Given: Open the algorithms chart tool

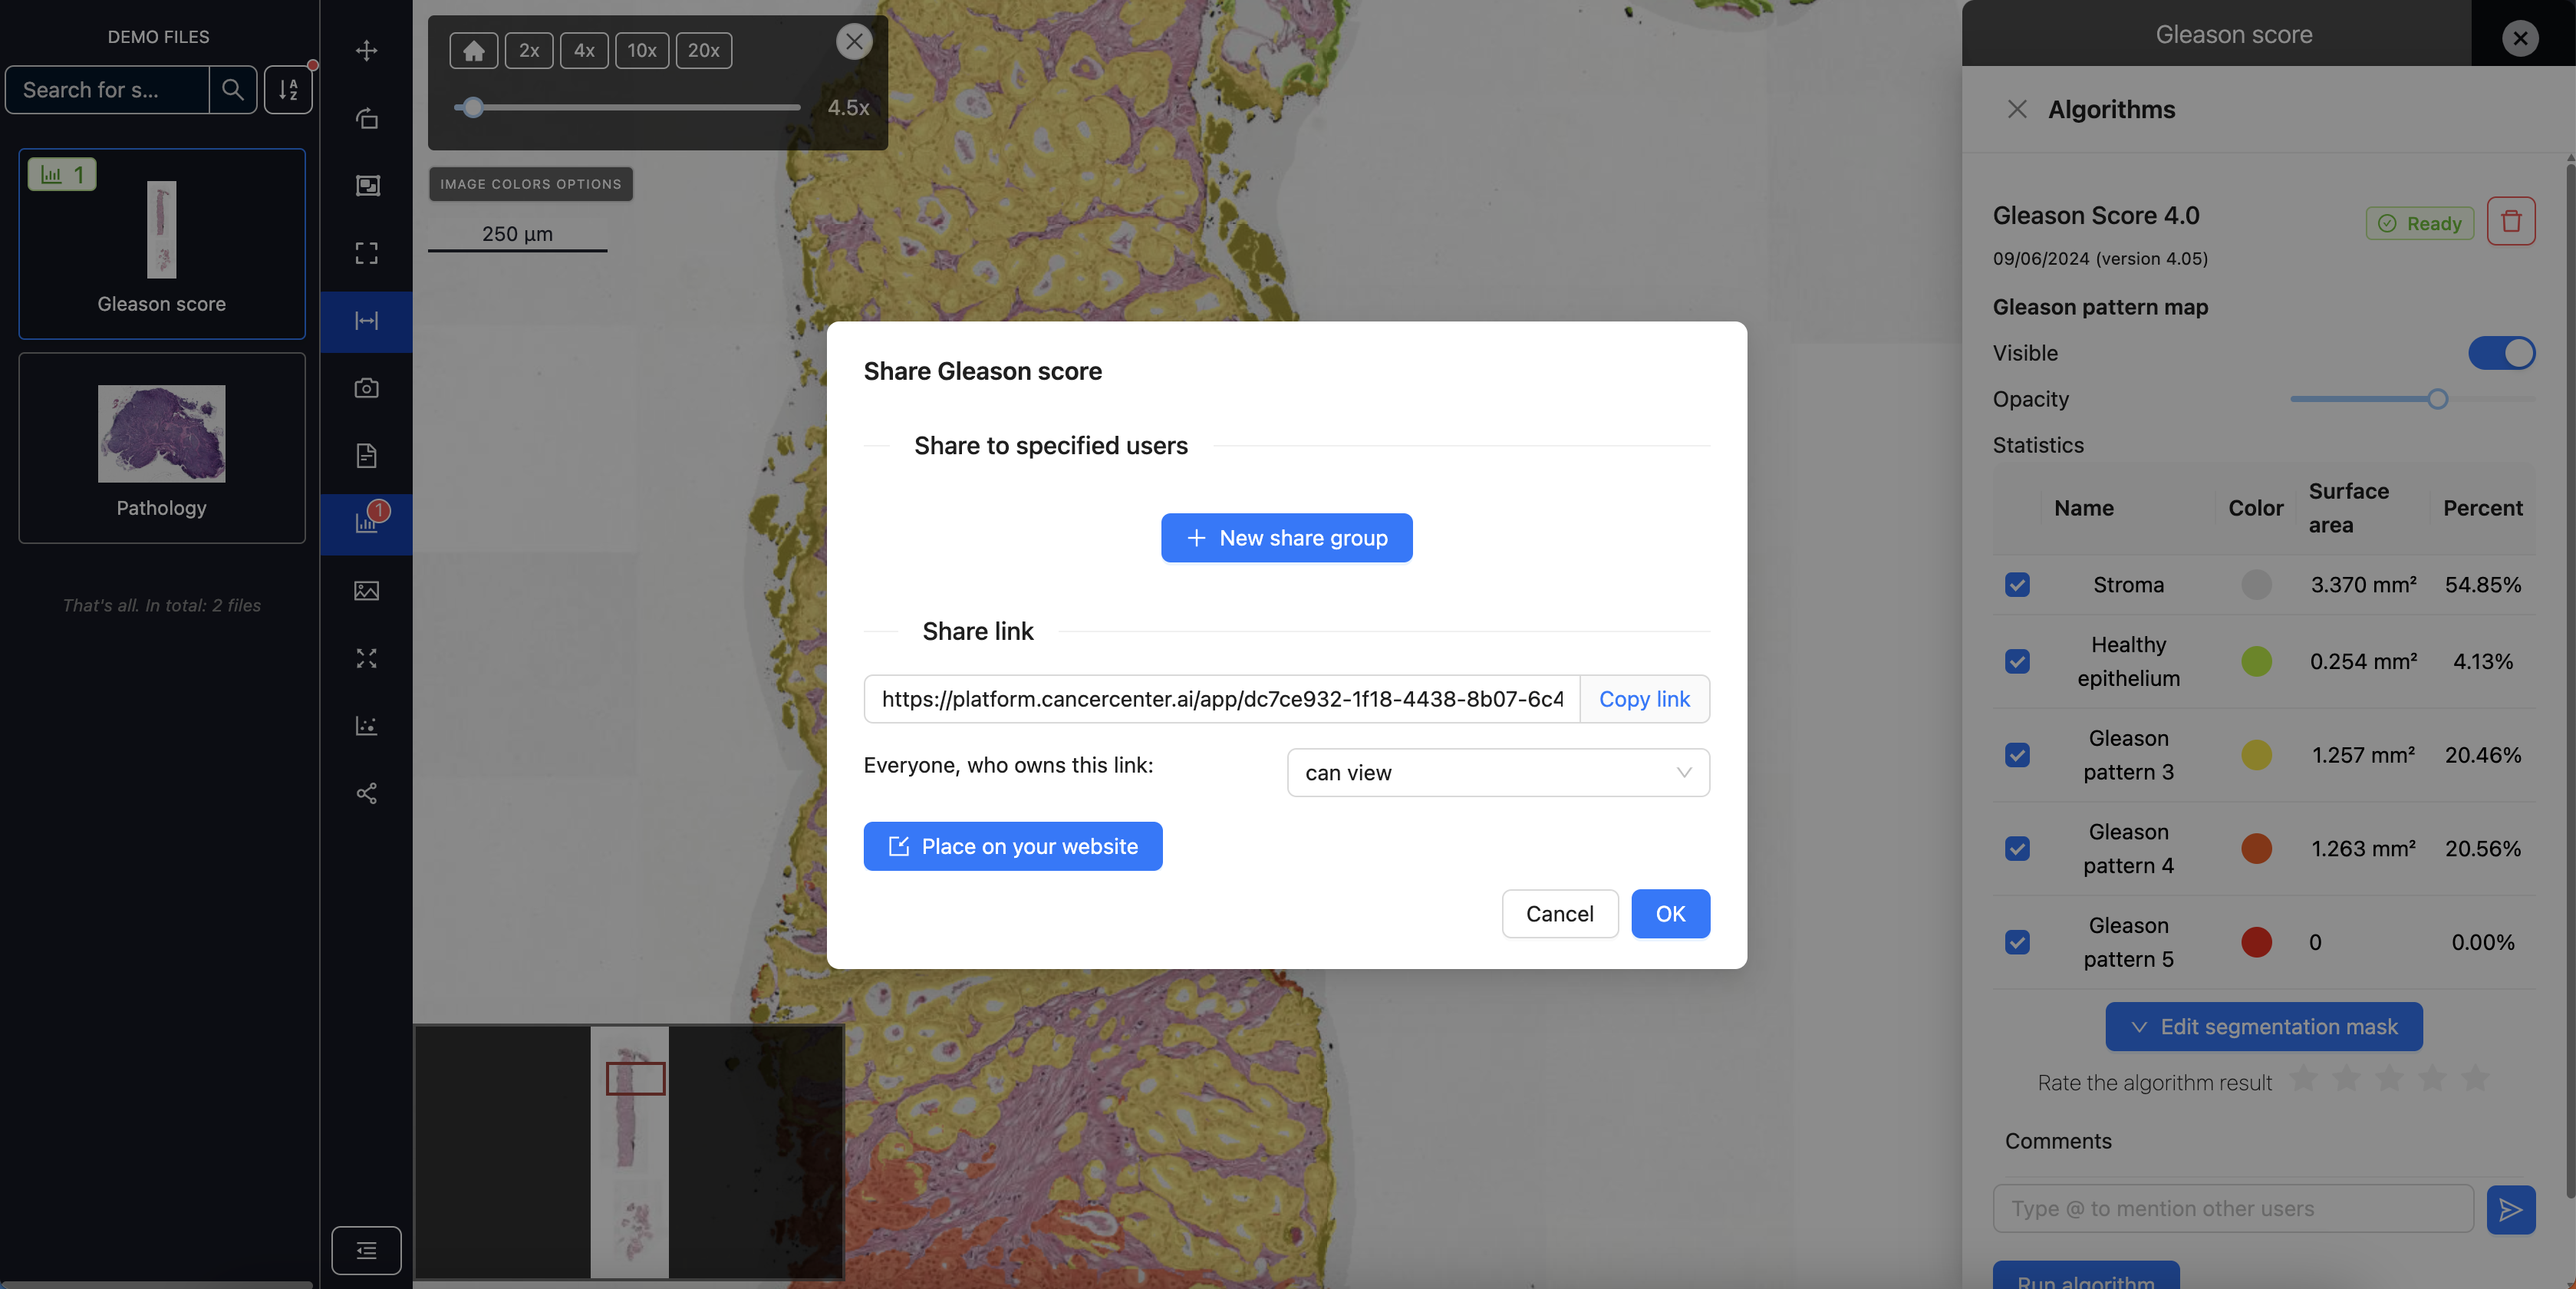Looking at the screenshot, I should (366, 523).
